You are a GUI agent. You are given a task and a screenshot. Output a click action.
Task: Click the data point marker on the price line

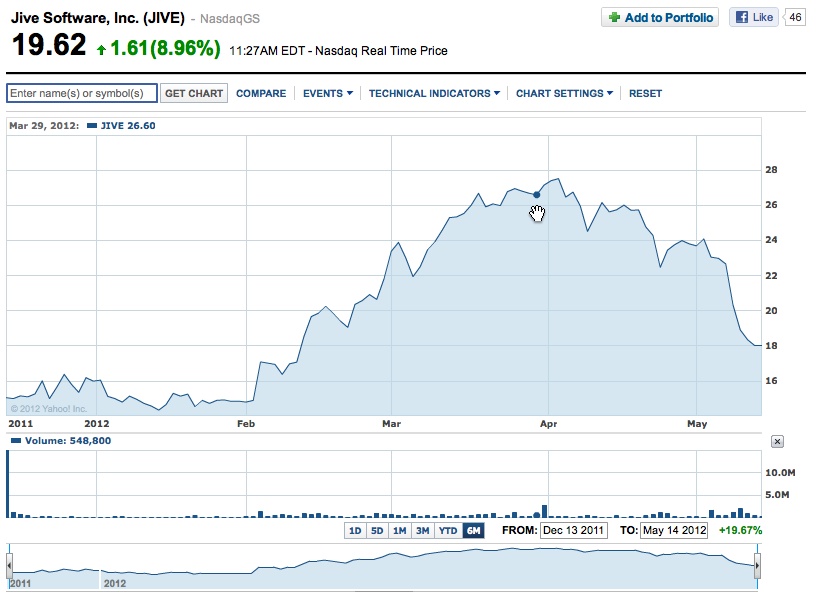537,195
